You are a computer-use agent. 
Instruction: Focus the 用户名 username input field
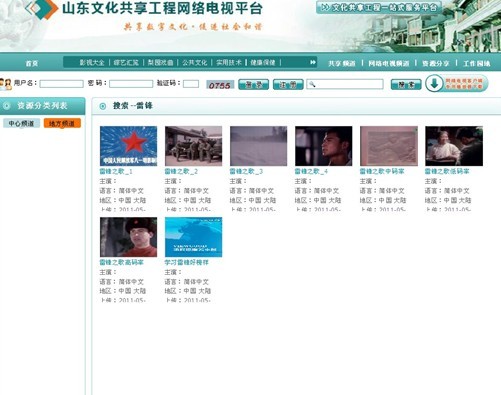(61, 84)
